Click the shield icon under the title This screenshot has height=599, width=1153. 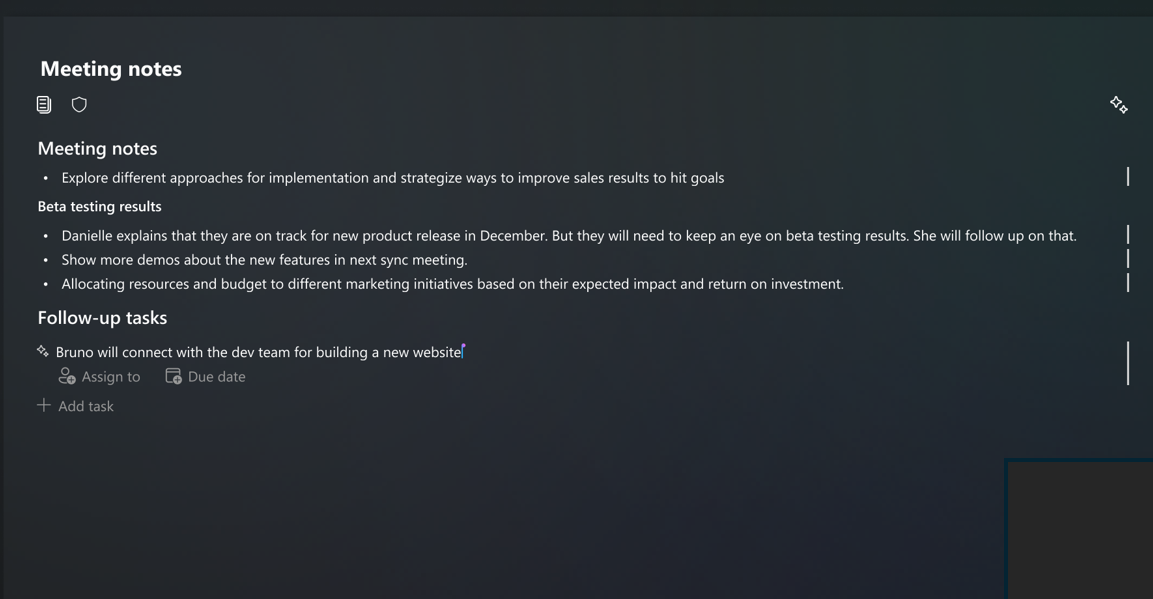pyautogui.click(x=79, y=104)
